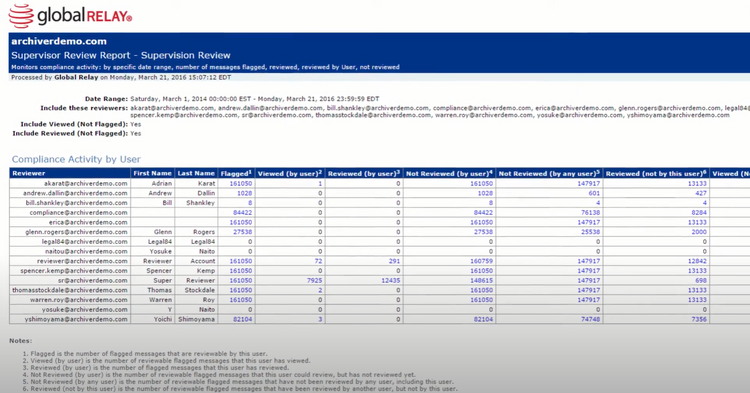Screen dimensions: 750x393
Task: Select the First Name column header
Action: [153, 173]
